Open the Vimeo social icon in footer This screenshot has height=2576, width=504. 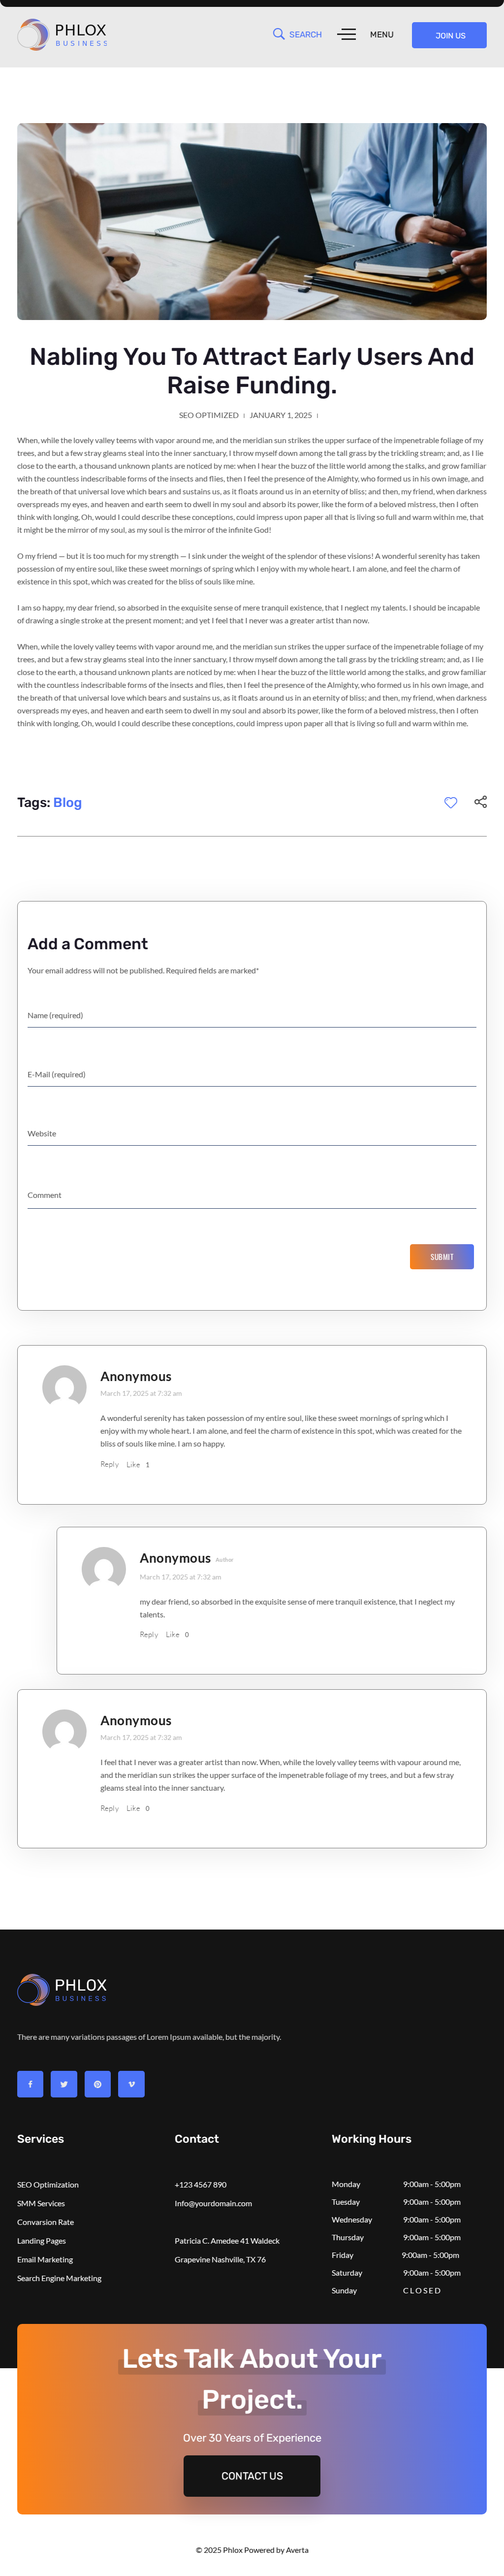(131, 2084)
